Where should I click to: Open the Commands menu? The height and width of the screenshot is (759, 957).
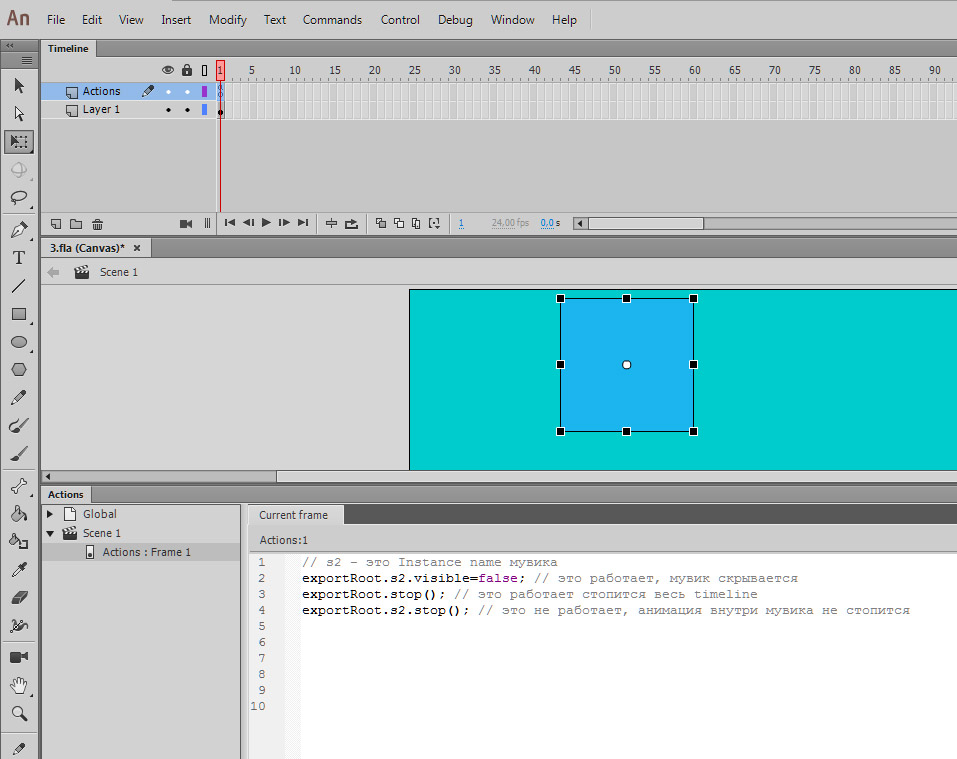point(332,20)
